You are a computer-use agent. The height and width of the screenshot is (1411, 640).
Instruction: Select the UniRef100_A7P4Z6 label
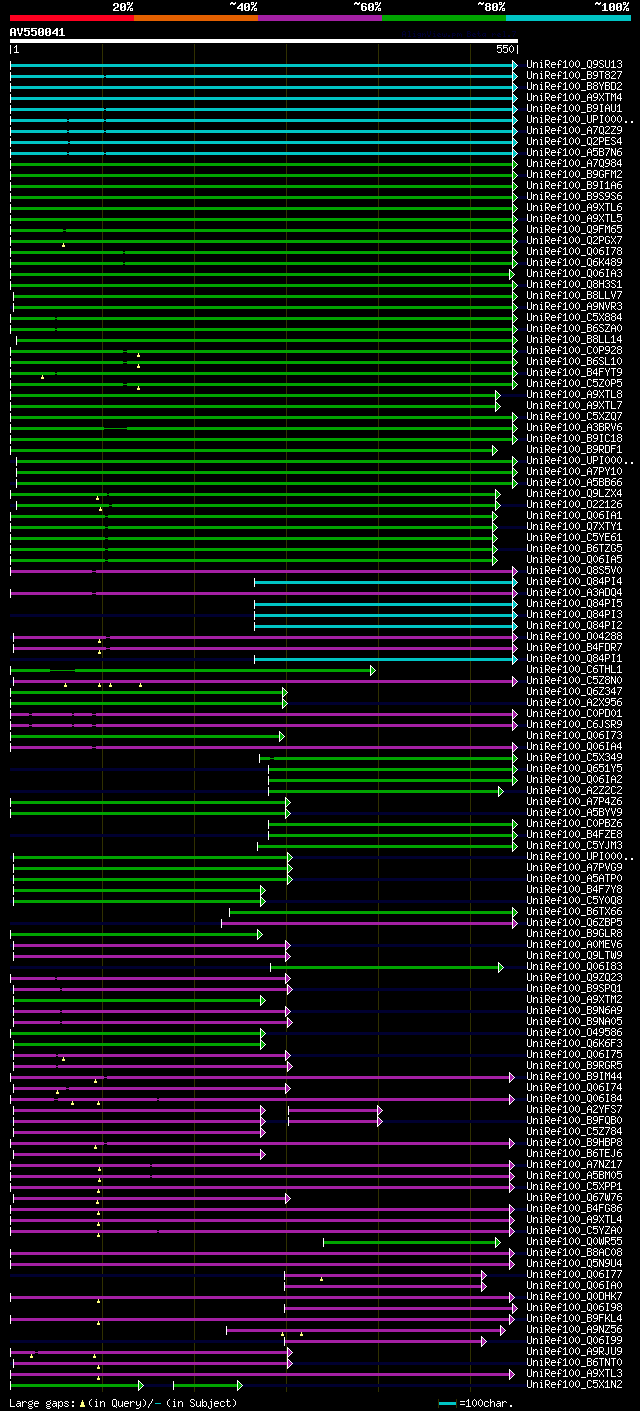click(x=574, y=801)
